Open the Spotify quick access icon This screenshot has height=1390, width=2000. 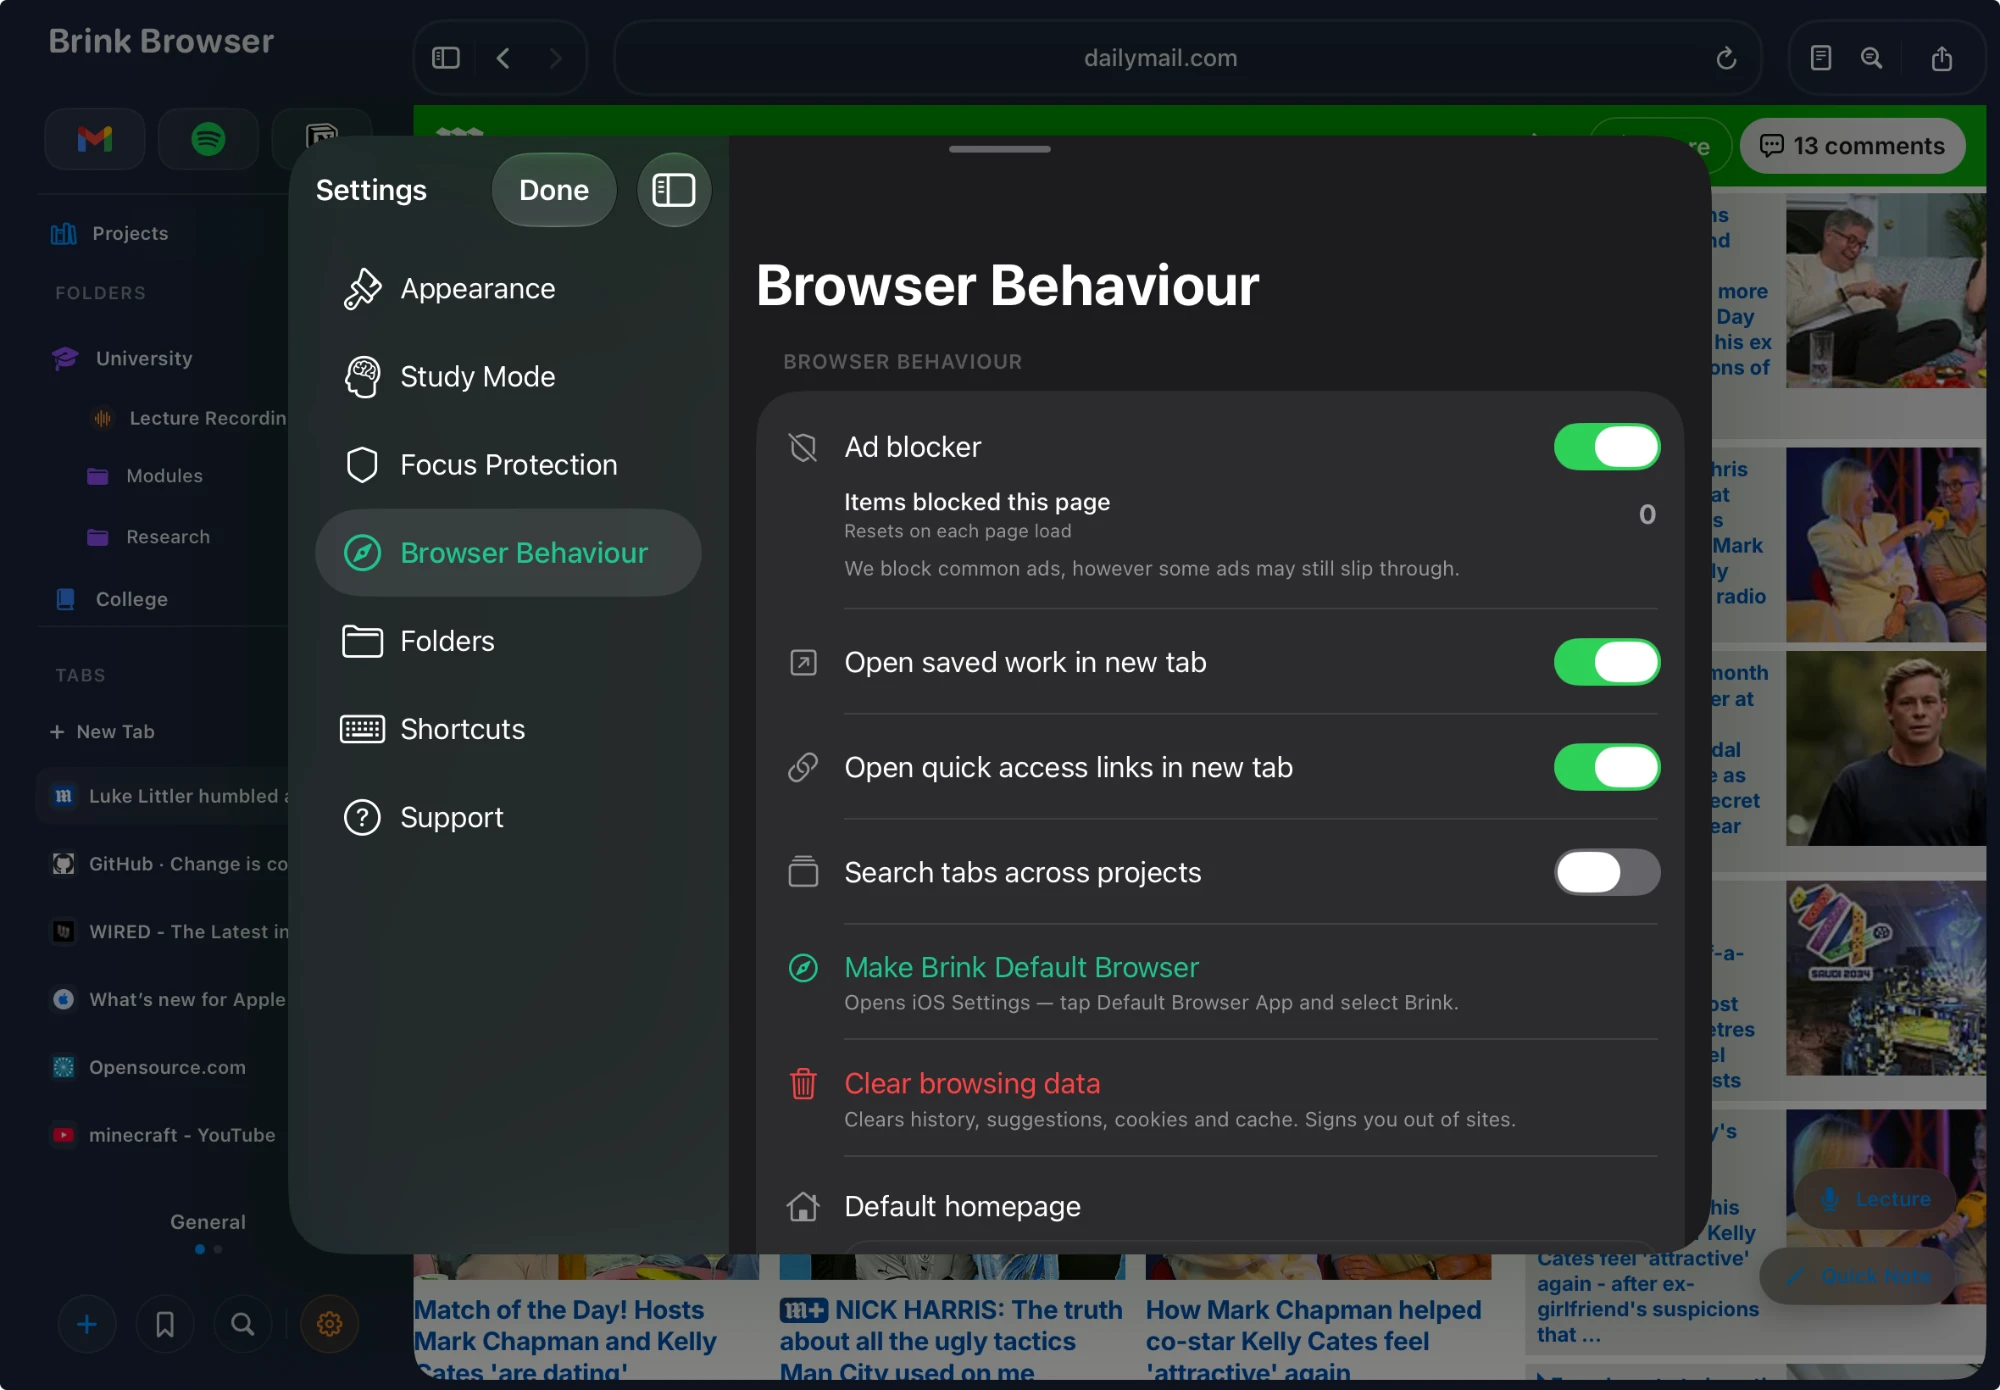208,138
